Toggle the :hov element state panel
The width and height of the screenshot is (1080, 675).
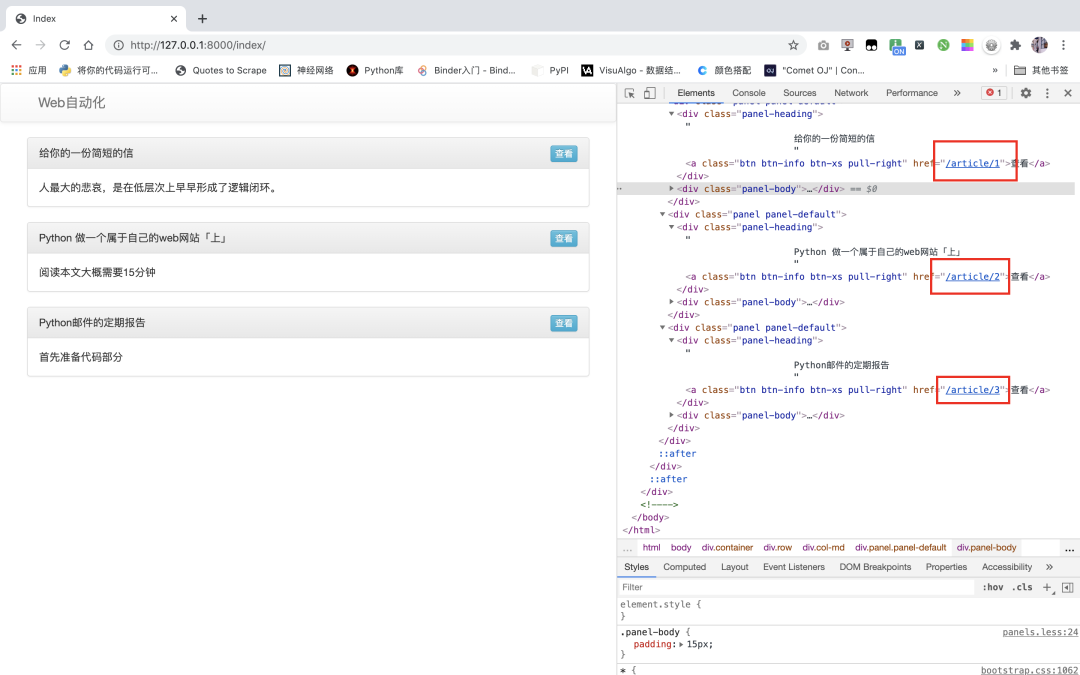(992, 587)
